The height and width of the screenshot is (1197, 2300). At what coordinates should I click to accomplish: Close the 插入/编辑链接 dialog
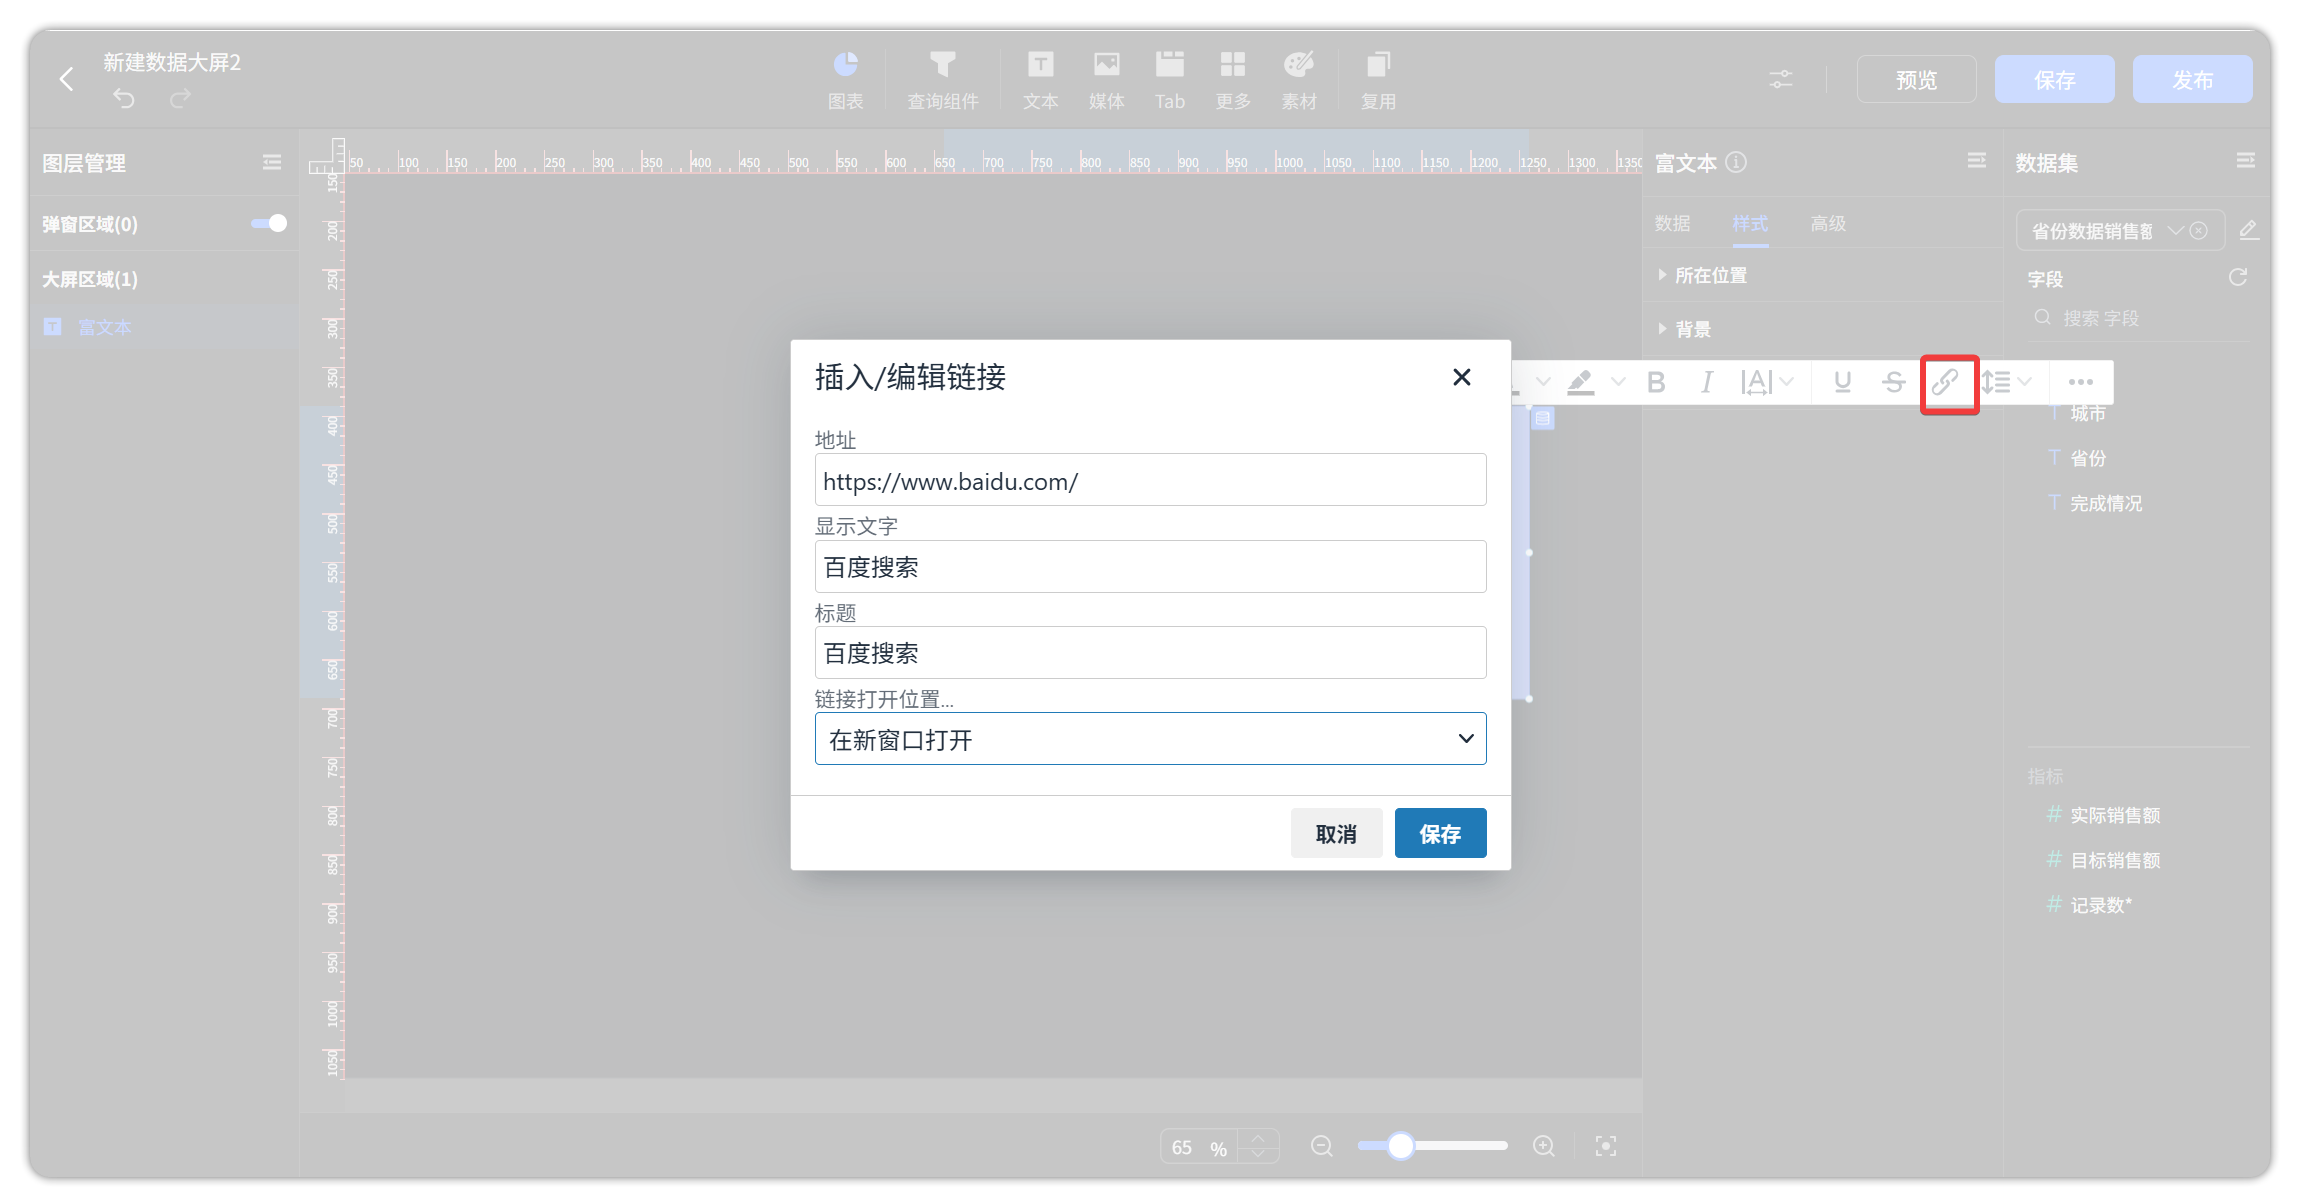[1461, 377]
